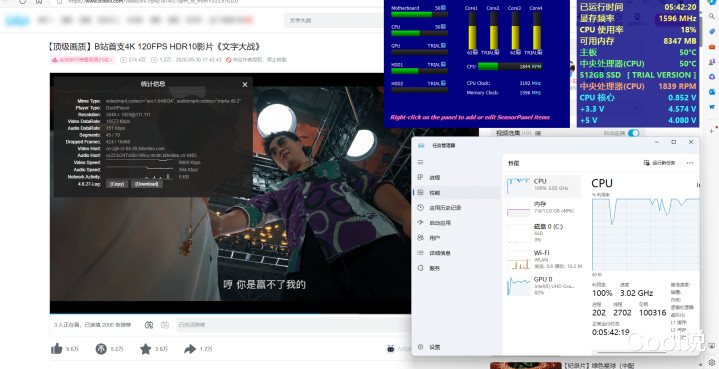Select 内存 in performance list
This screenshot has height=369, width=719.
click(542, 208)
